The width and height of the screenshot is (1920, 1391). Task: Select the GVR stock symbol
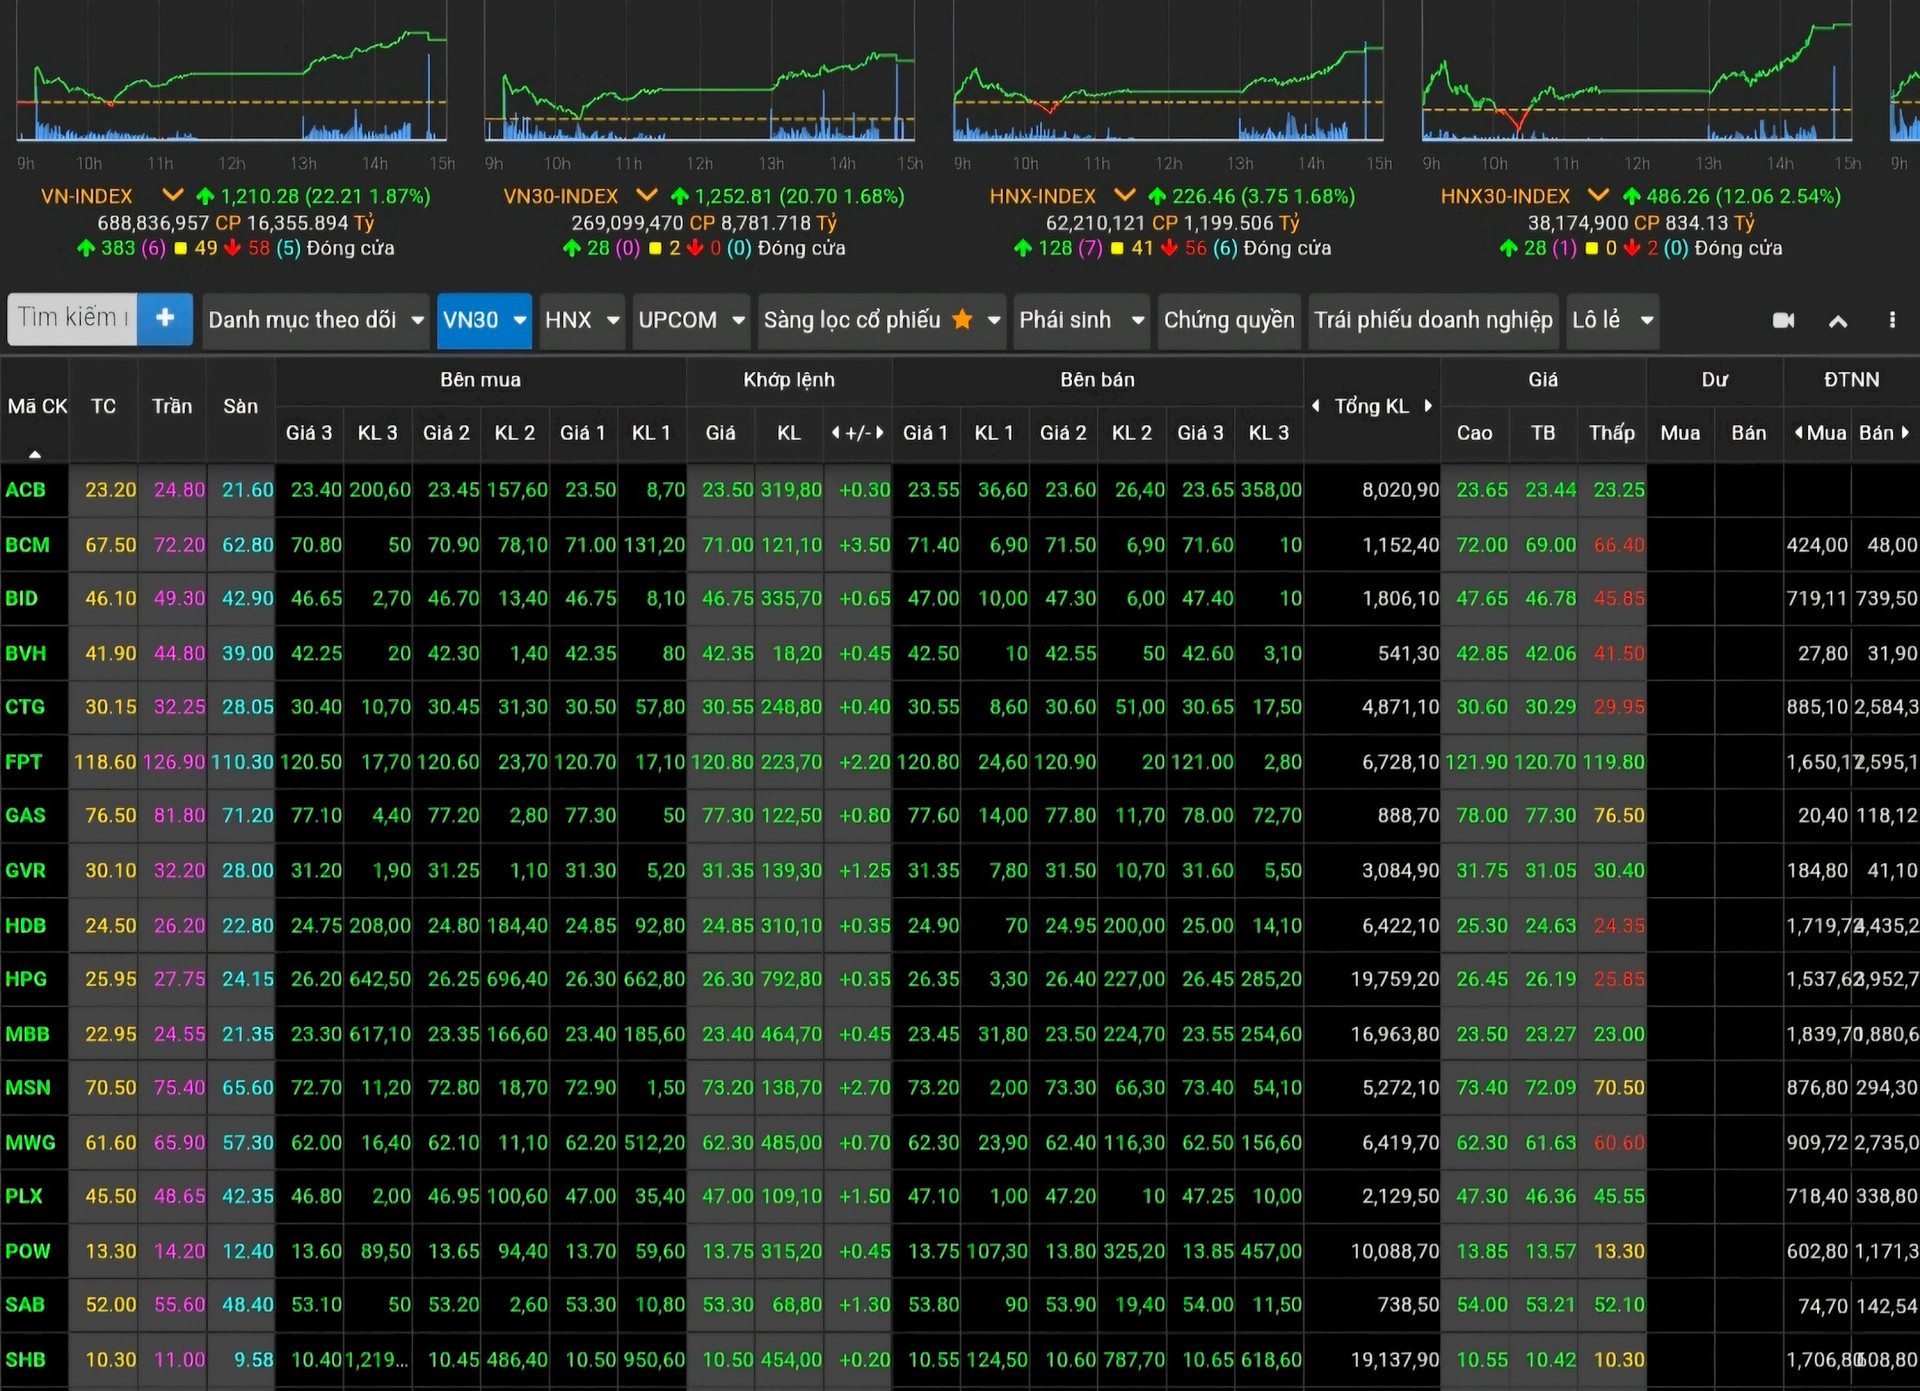click(26, 870)
